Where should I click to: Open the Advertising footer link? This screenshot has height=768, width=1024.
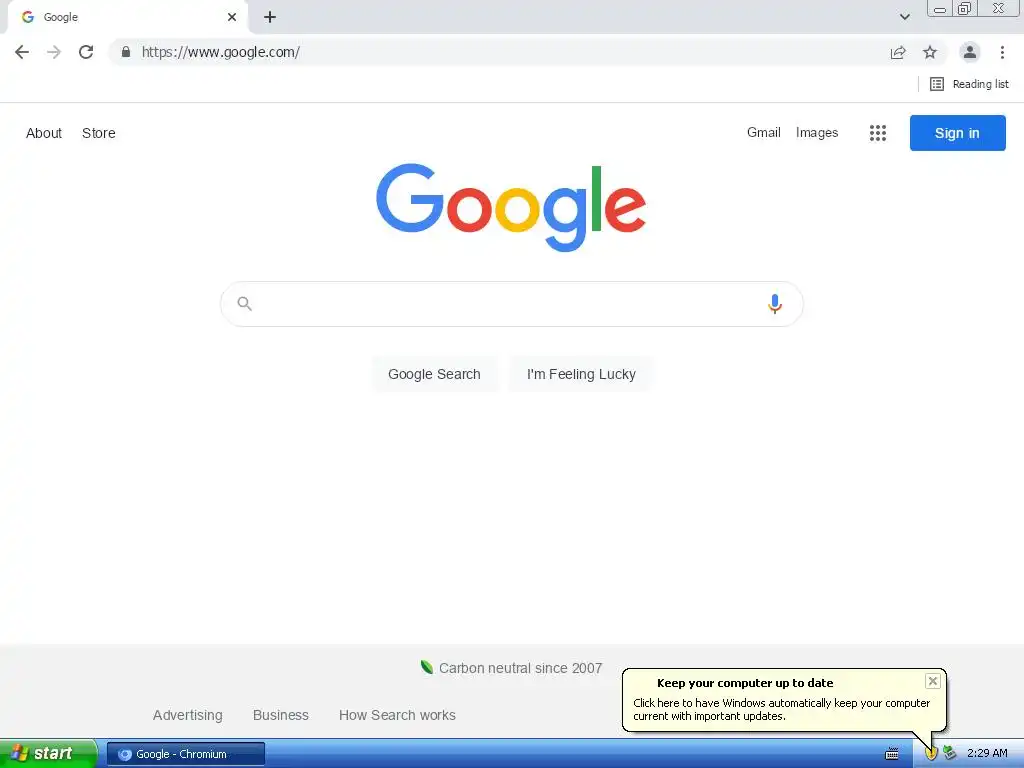[x=187, y=715]
